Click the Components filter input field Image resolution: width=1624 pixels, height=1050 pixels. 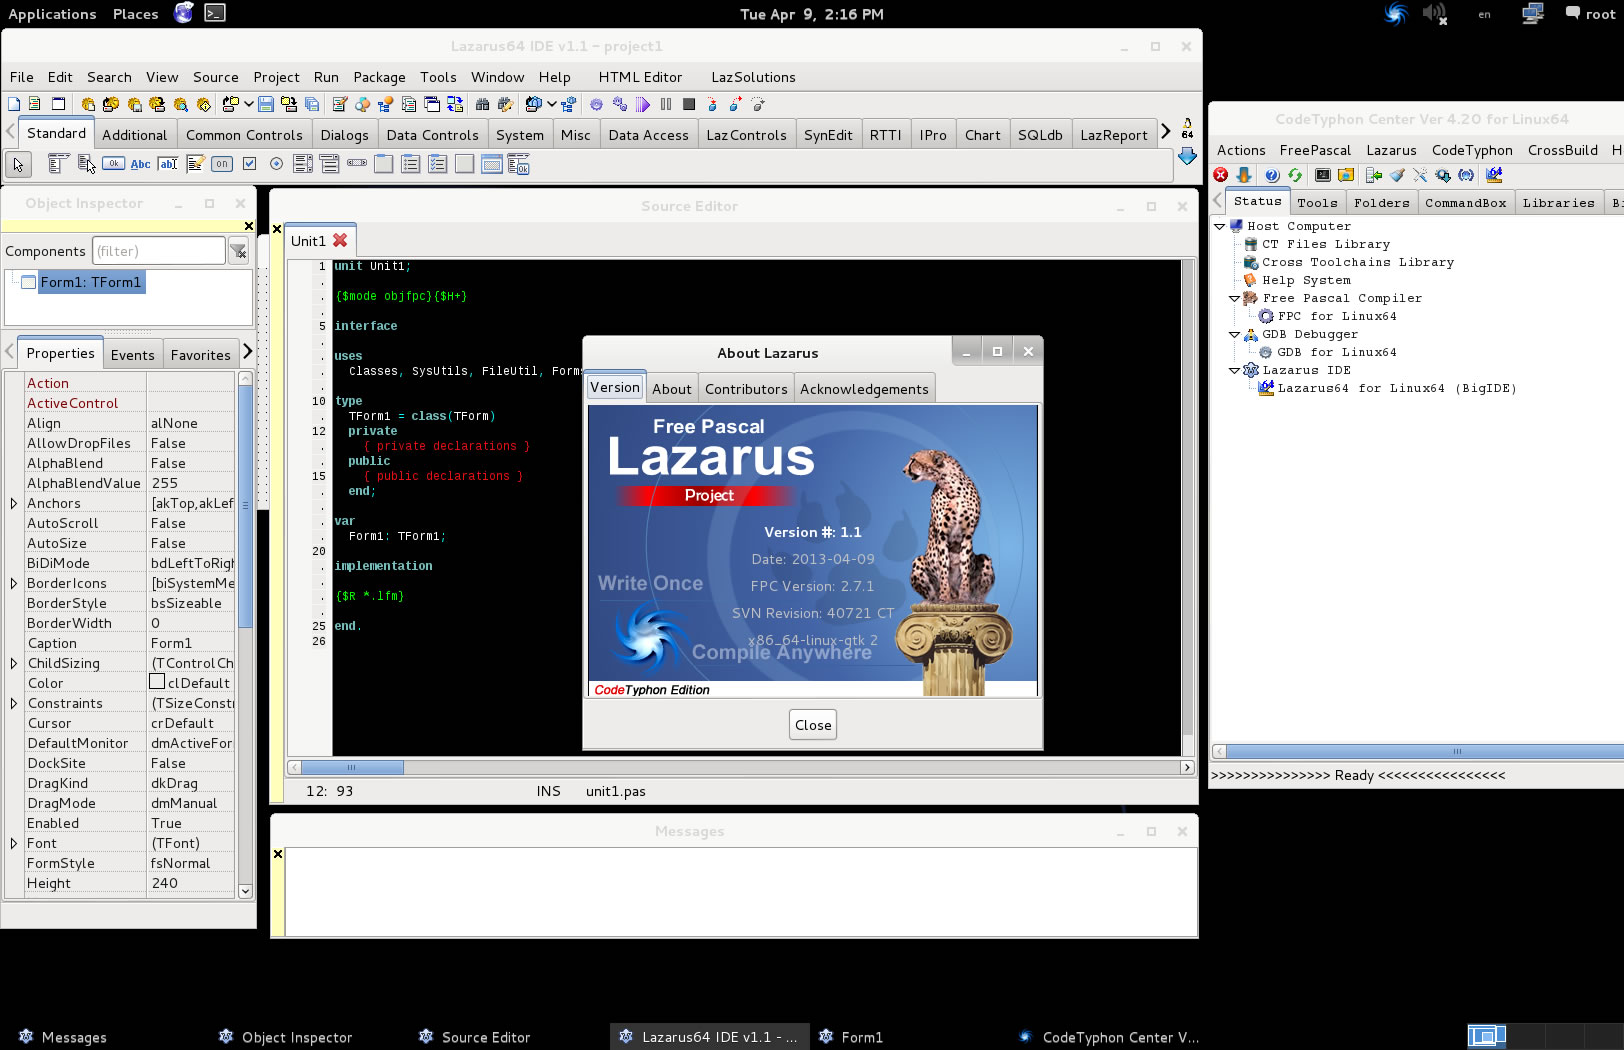159,250
